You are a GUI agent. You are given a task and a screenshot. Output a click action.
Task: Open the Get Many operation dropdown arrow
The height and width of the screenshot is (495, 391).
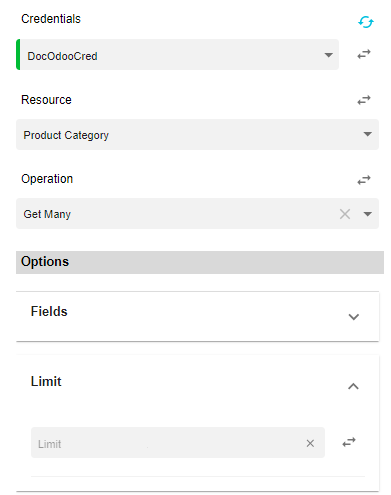367,214
